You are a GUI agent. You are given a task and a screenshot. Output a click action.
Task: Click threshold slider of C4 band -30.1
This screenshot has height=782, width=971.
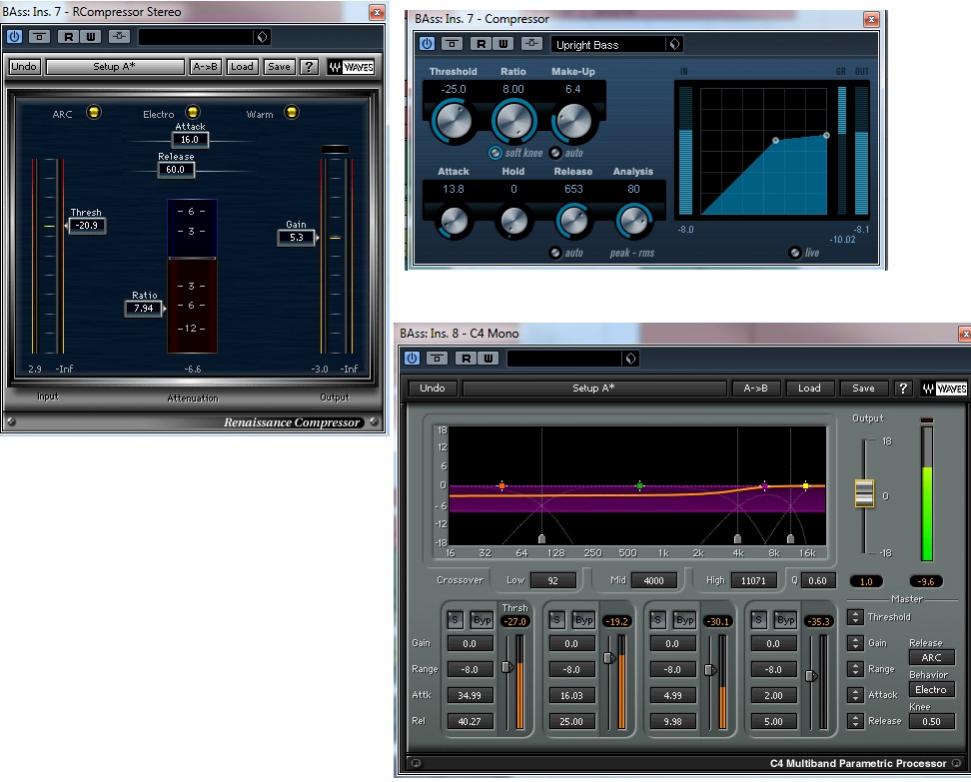tap(710, 669)
